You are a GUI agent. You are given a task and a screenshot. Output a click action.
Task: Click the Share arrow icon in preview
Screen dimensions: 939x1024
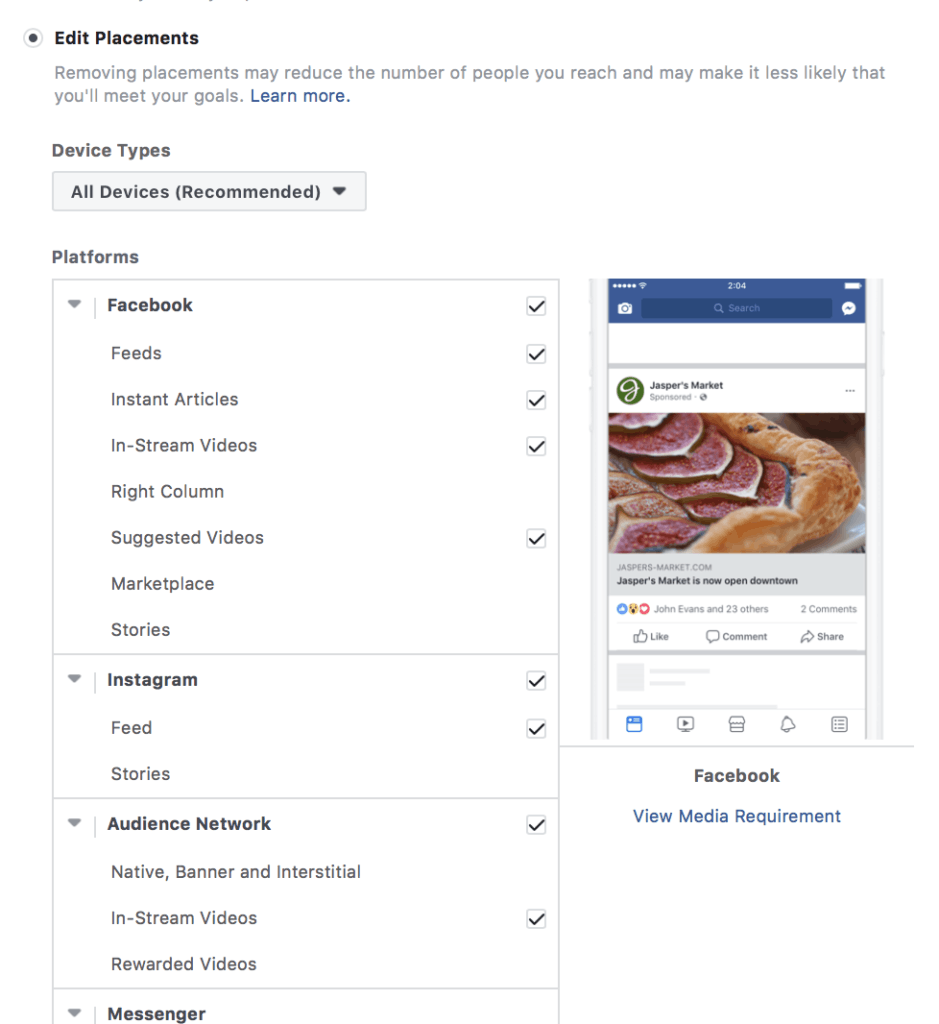point(807,636)
